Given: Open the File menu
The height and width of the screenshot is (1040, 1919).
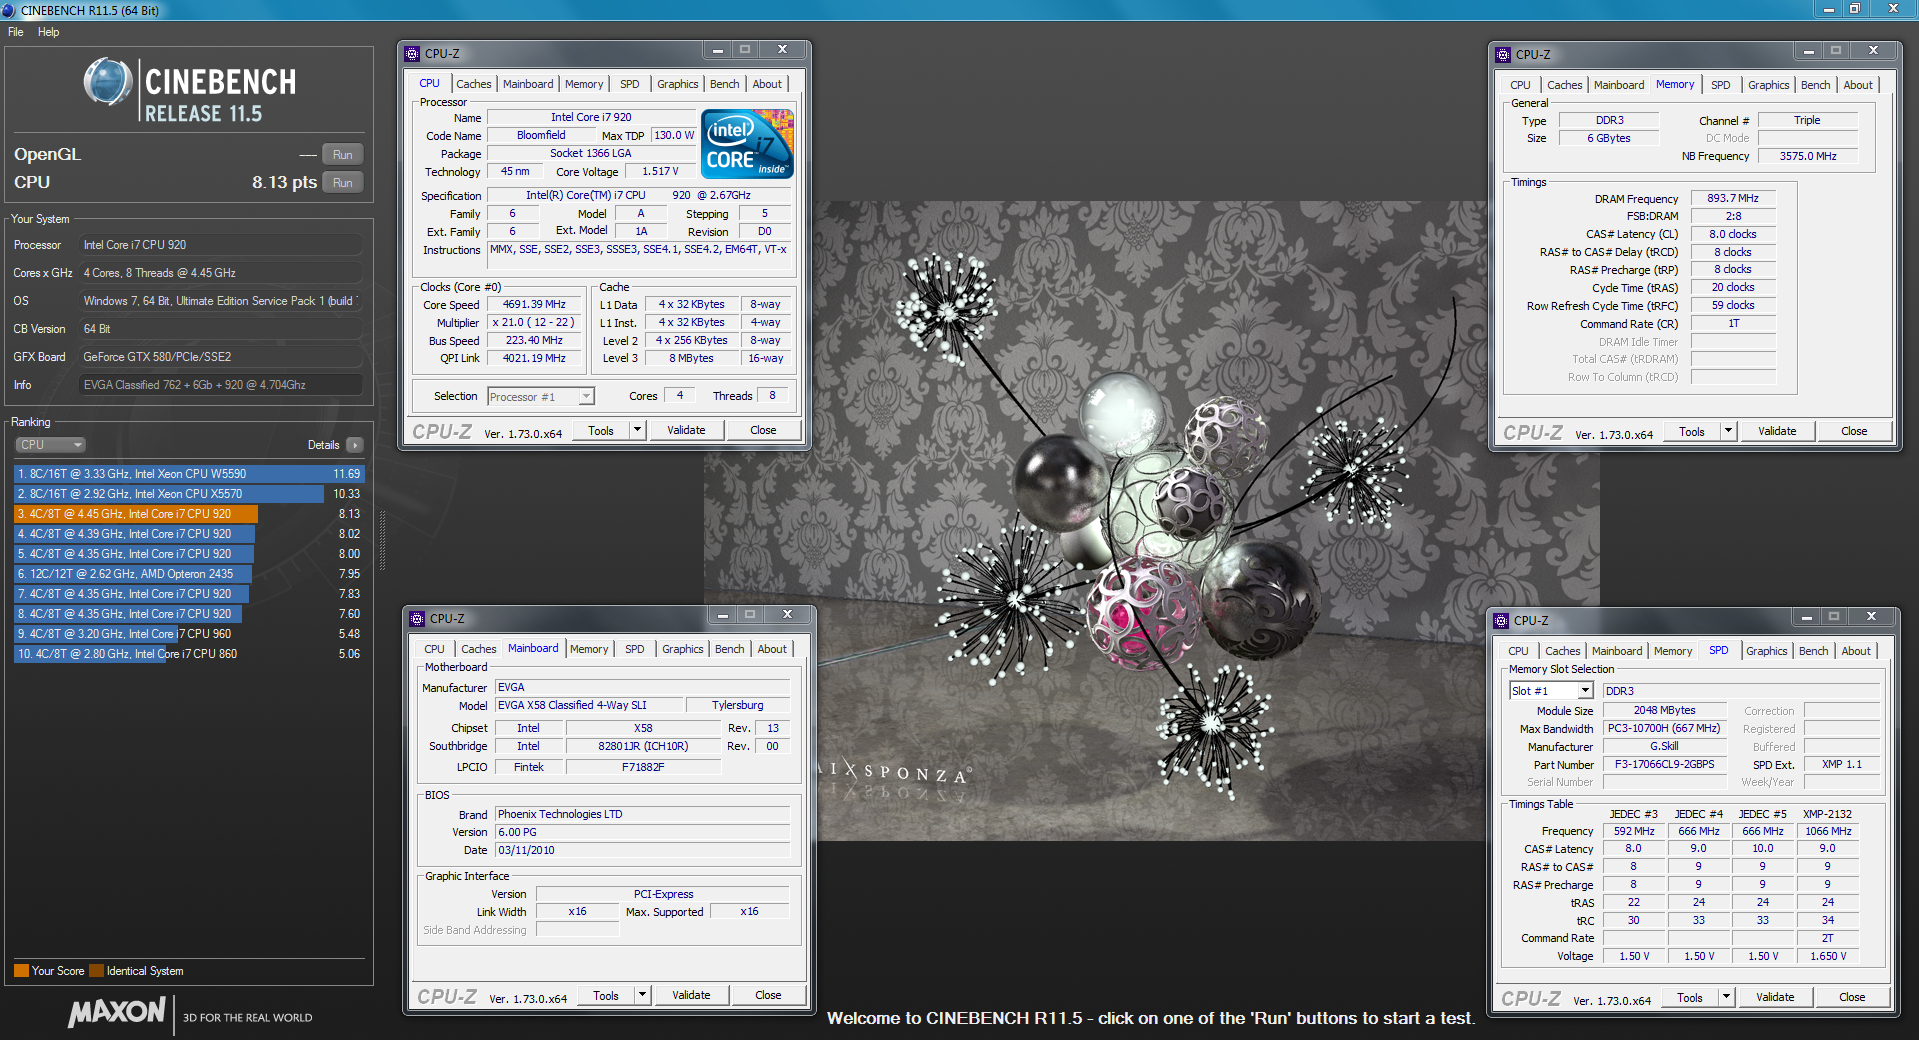Looking at the screenshot, I should [x=16, y=32].
